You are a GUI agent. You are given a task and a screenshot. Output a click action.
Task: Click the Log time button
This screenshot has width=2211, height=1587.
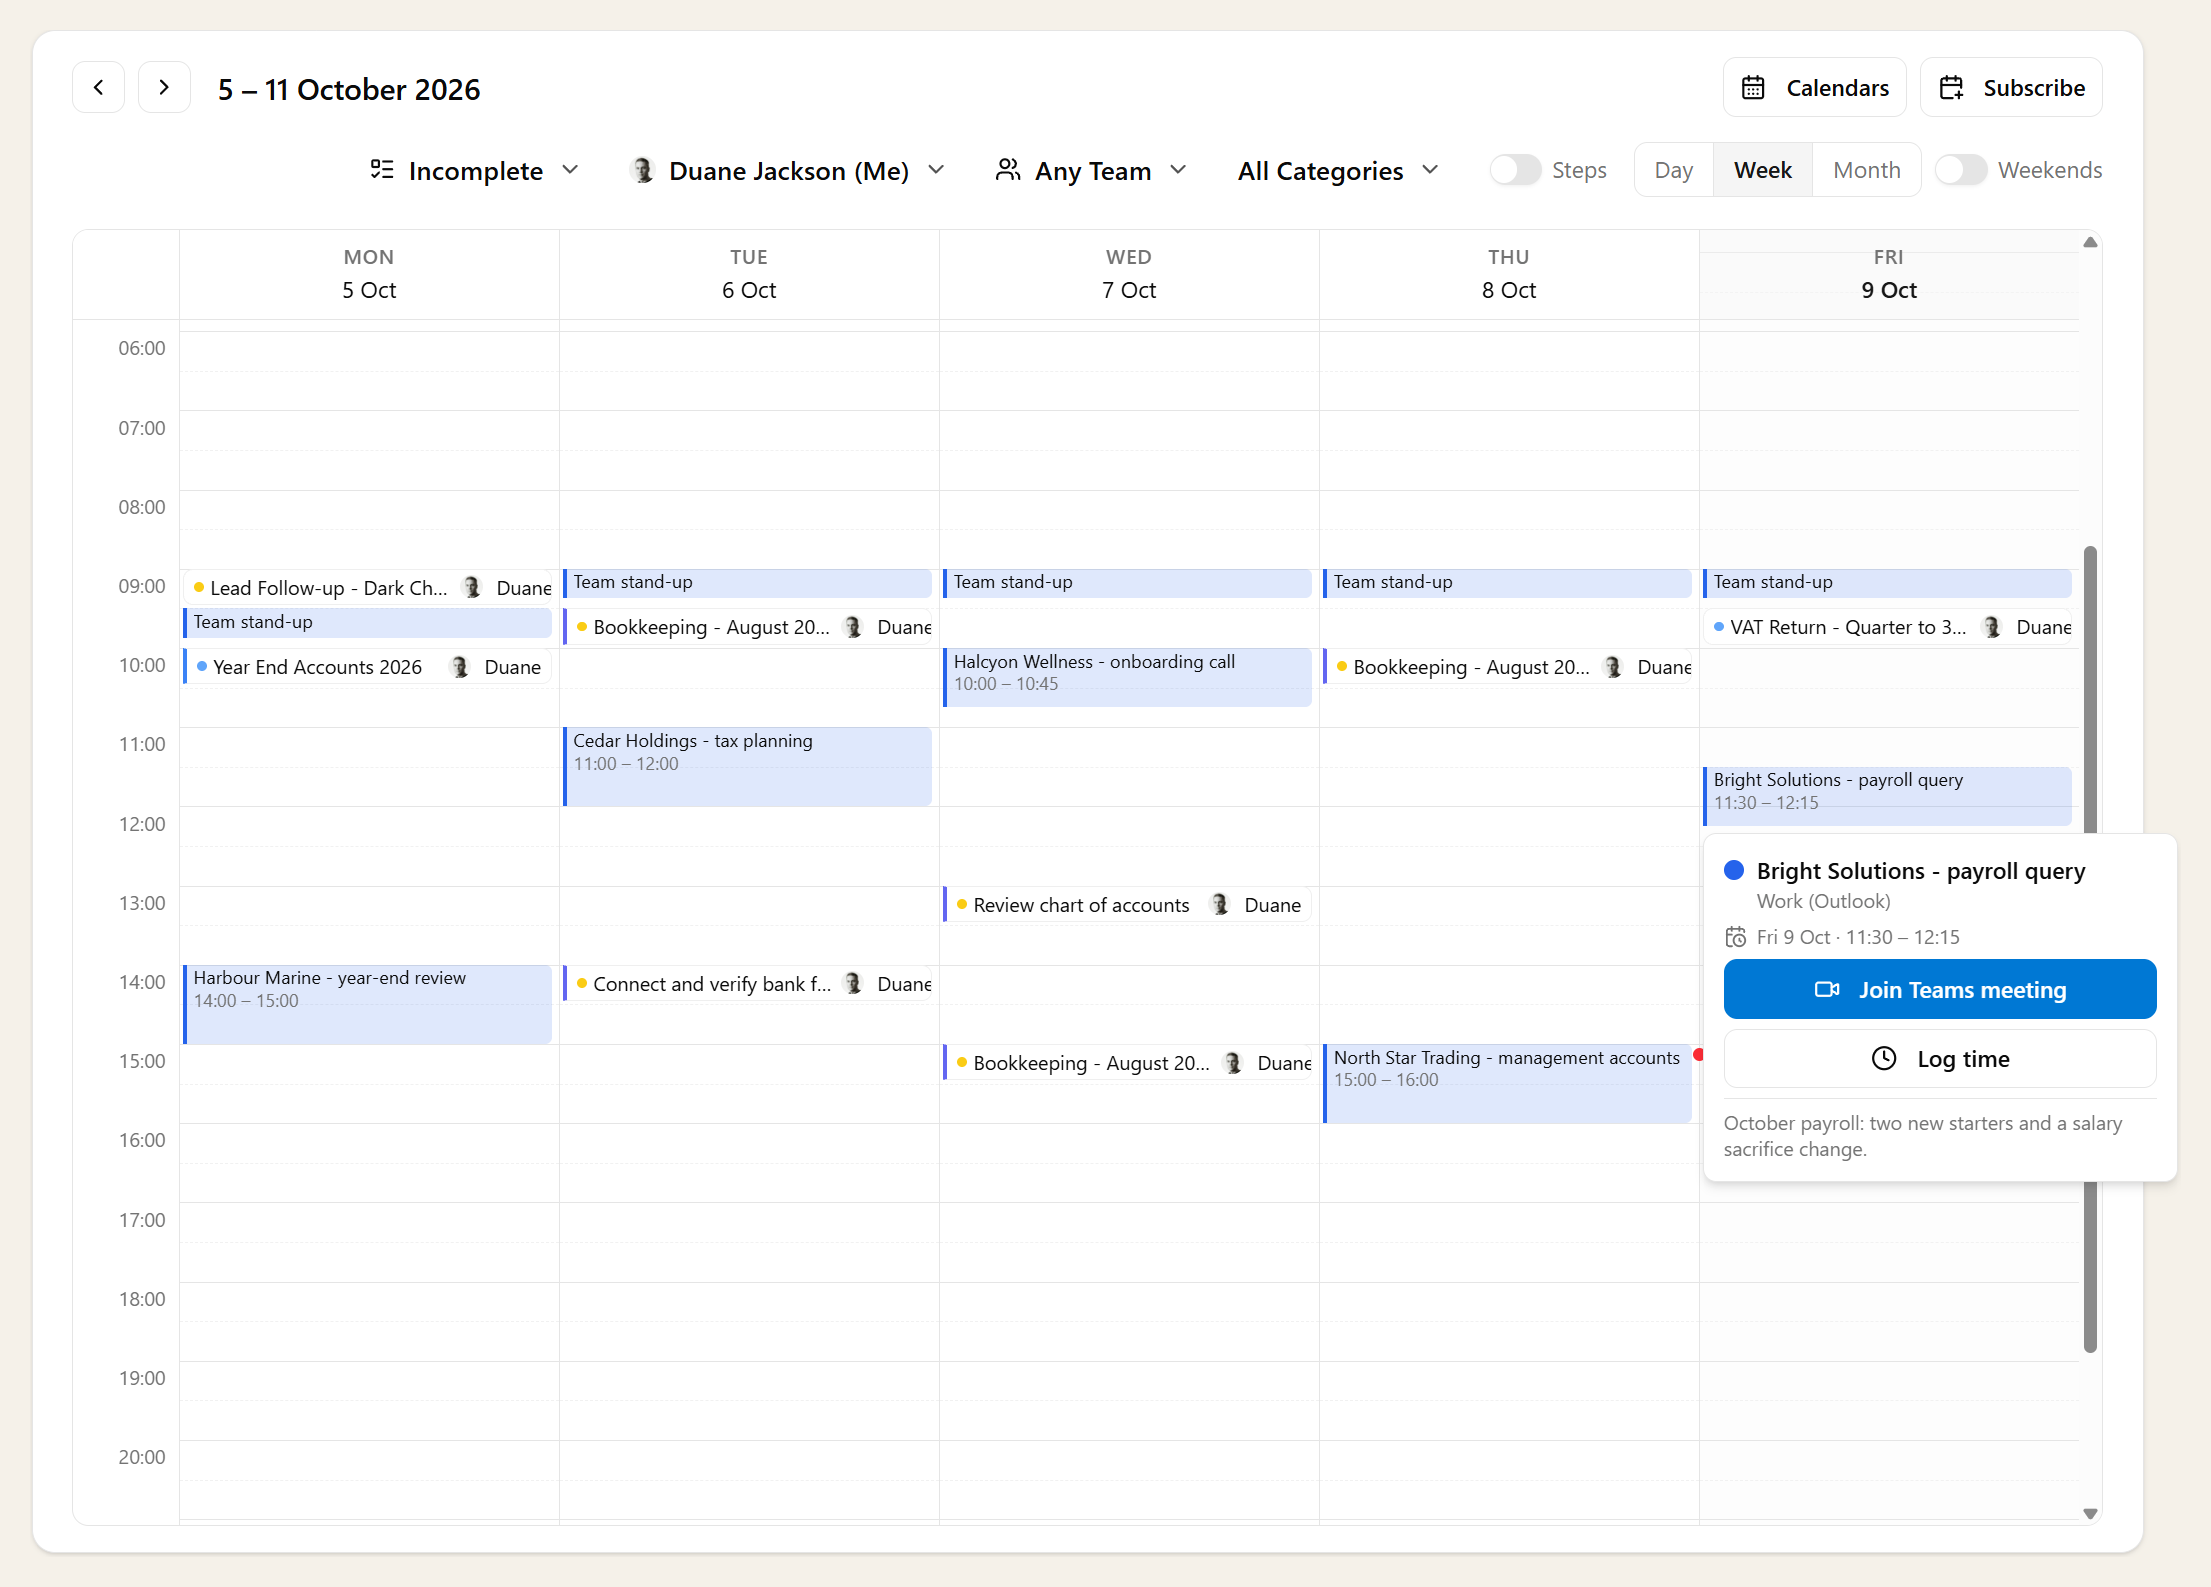coord(1940,1059)
